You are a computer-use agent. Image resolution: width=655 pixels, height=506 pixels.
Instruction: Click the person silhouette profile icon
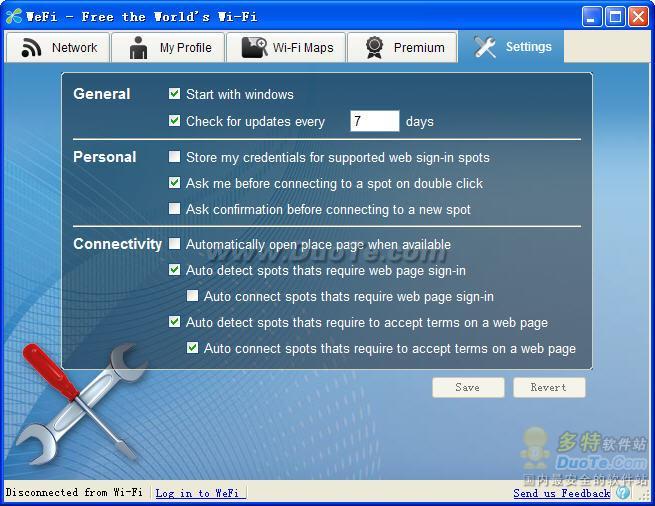[x=138, y=47]
